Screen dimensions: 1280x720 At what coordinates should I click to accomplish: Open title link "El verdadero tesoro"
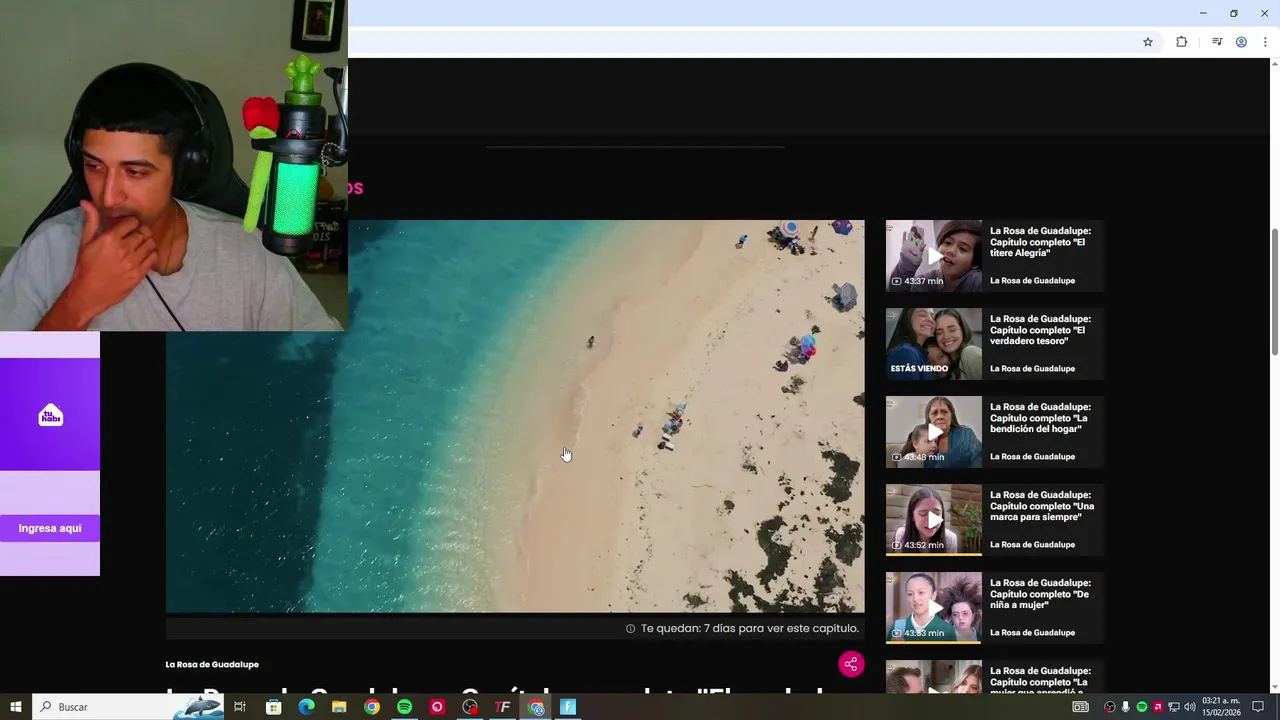pos(1040,330)
